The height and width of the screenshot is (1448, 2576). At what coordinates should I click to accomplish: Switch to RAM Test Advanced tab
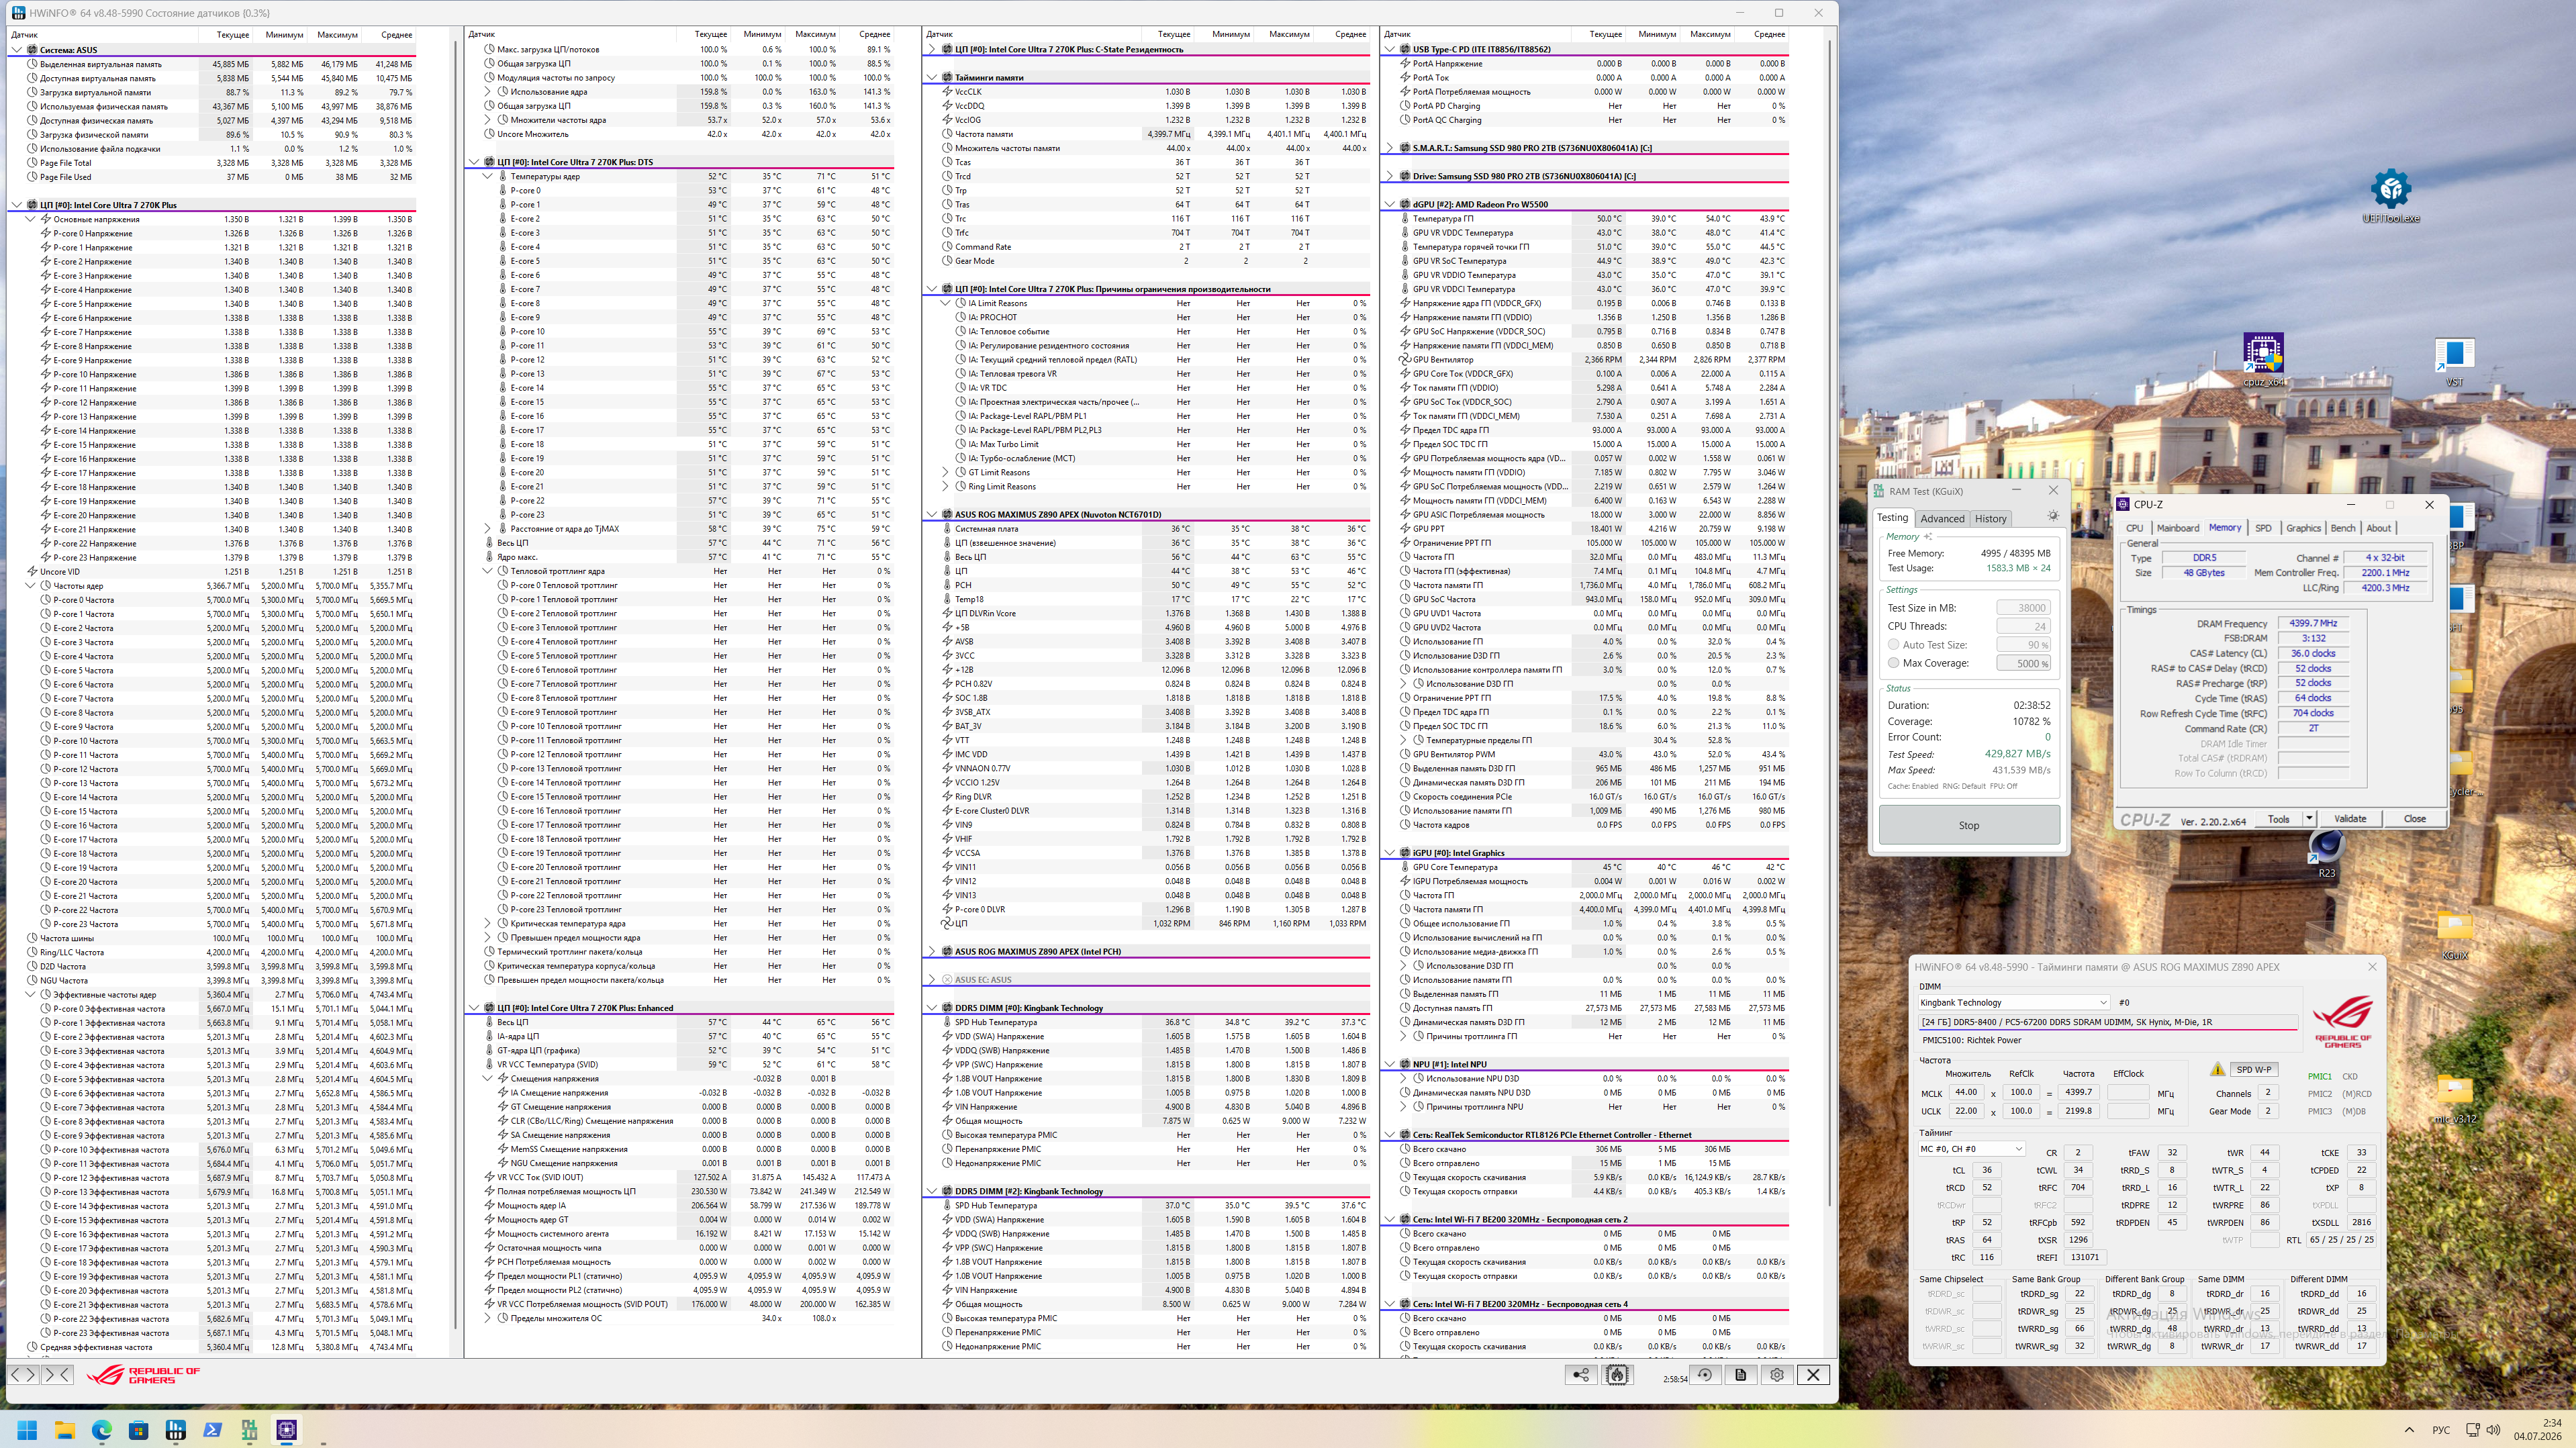[x=1942, y=519]
